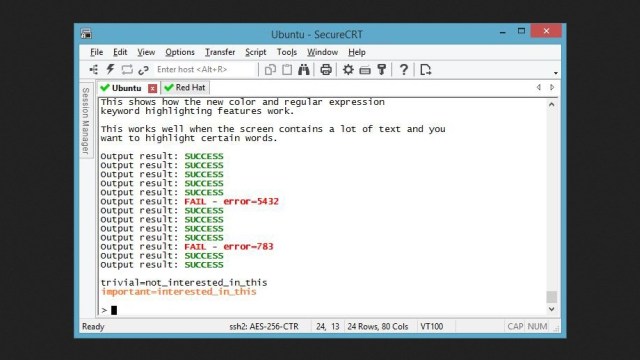Click the green check on Ubuntu tab
Image resolution: width=640 pixels, height=360 pixels.
click(x=105, y=88)
